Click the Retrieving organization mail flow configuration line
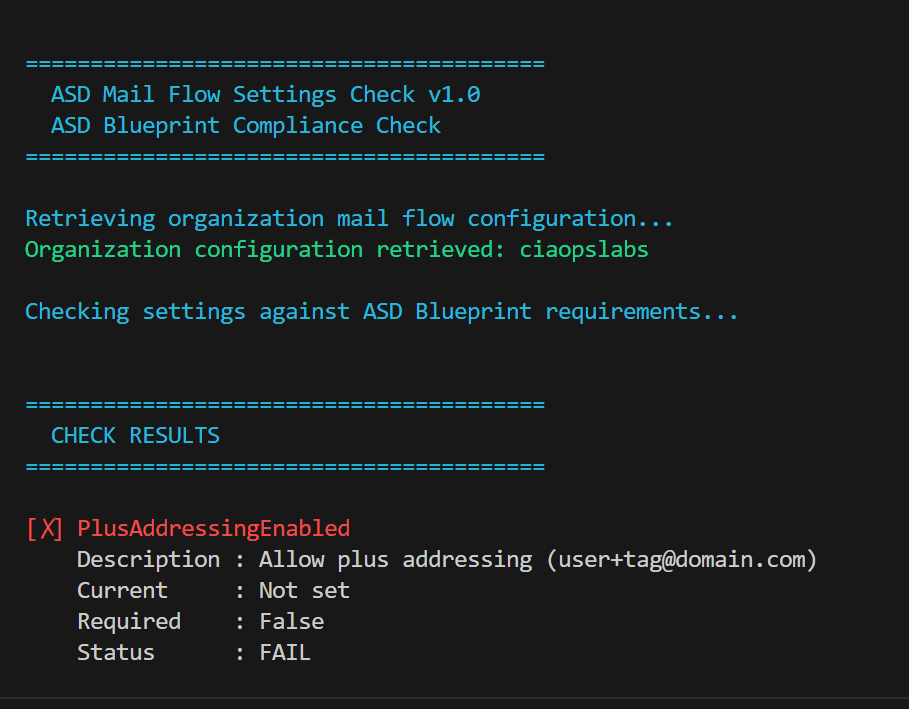 (x=349, y=219)
